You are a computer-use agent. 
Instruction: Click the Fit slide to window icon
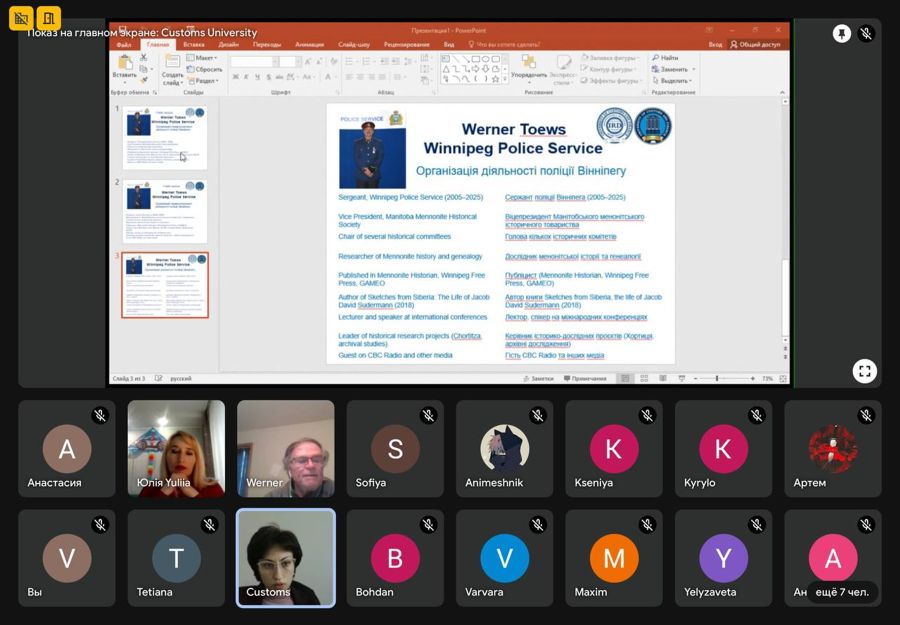[x=783, y=378]
